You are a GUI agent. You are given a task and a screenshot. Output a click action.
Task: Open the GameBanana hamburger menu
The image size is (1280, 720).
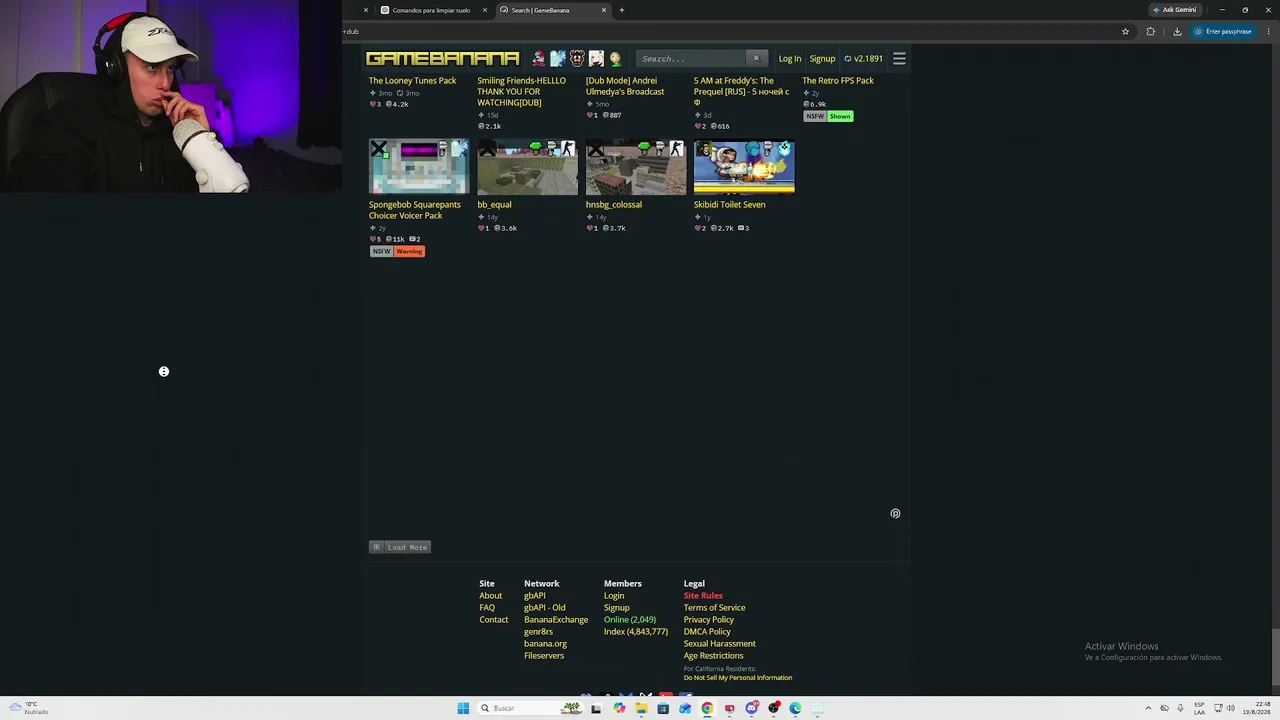tap(899, 59)
